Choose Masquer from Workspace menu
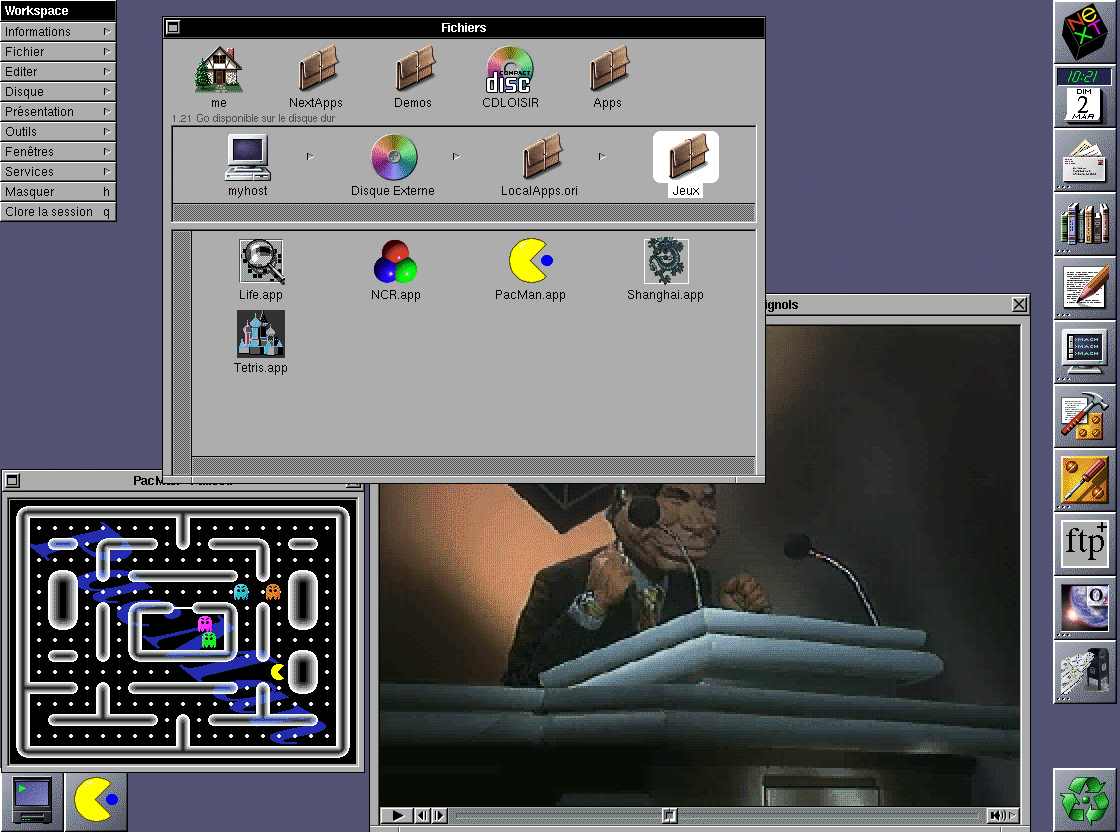Screen dimensions: 1120x832 click(58, 191)
